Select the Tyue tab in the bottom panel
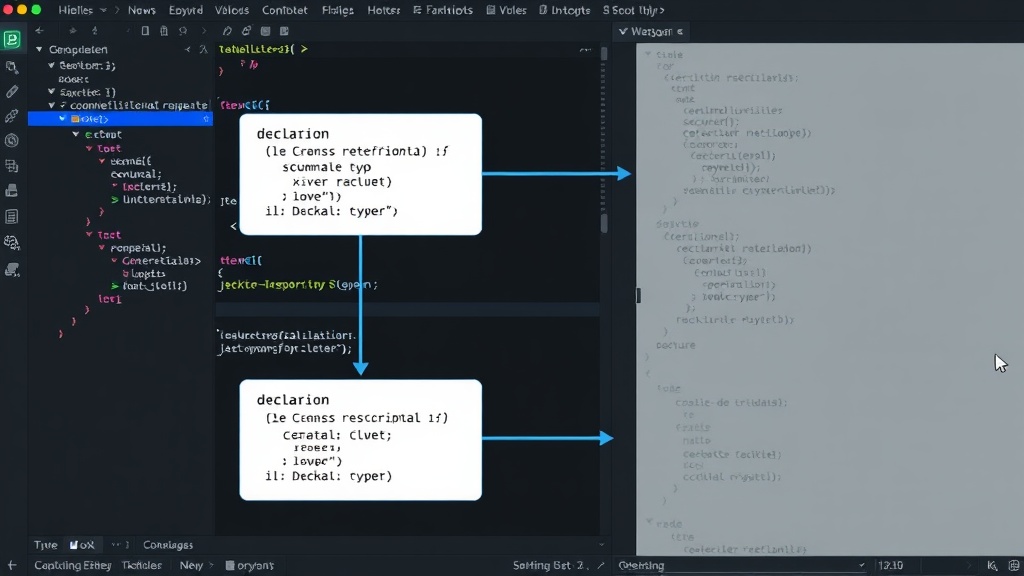 (46, 545)
